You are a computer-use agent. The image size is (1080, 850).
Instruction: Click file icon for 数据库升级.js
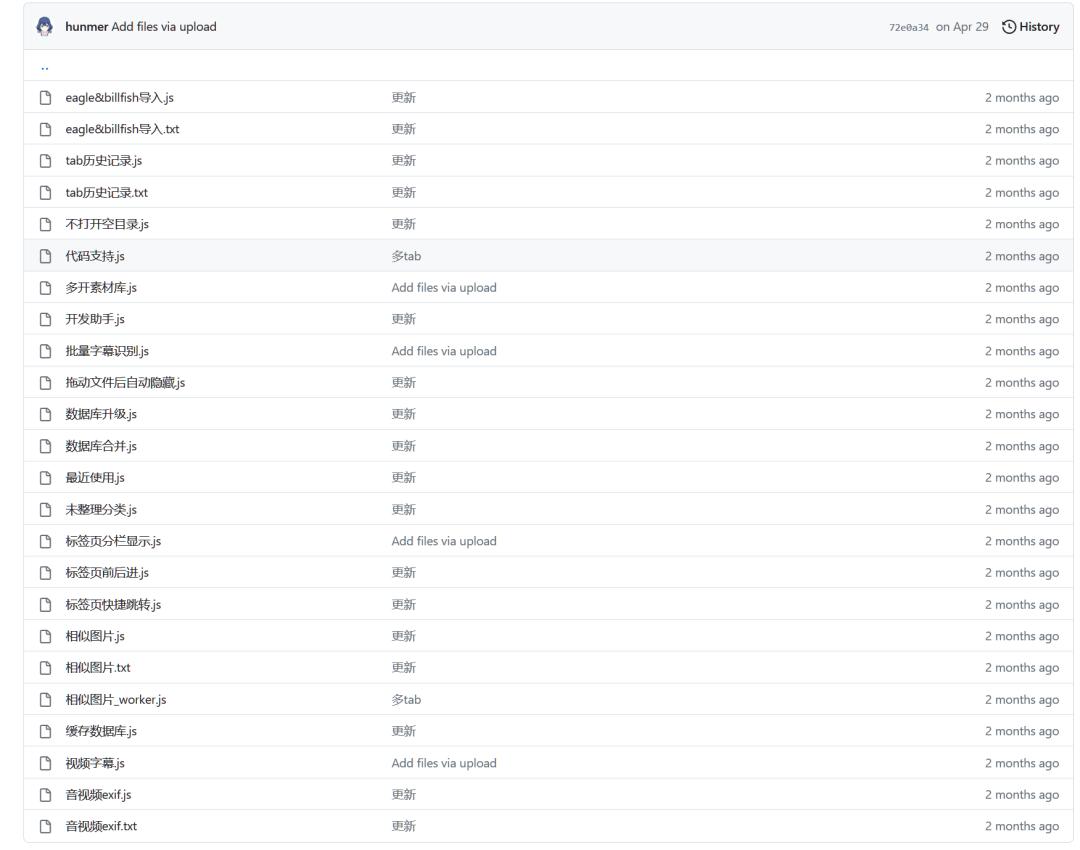(x=45, y=415)
